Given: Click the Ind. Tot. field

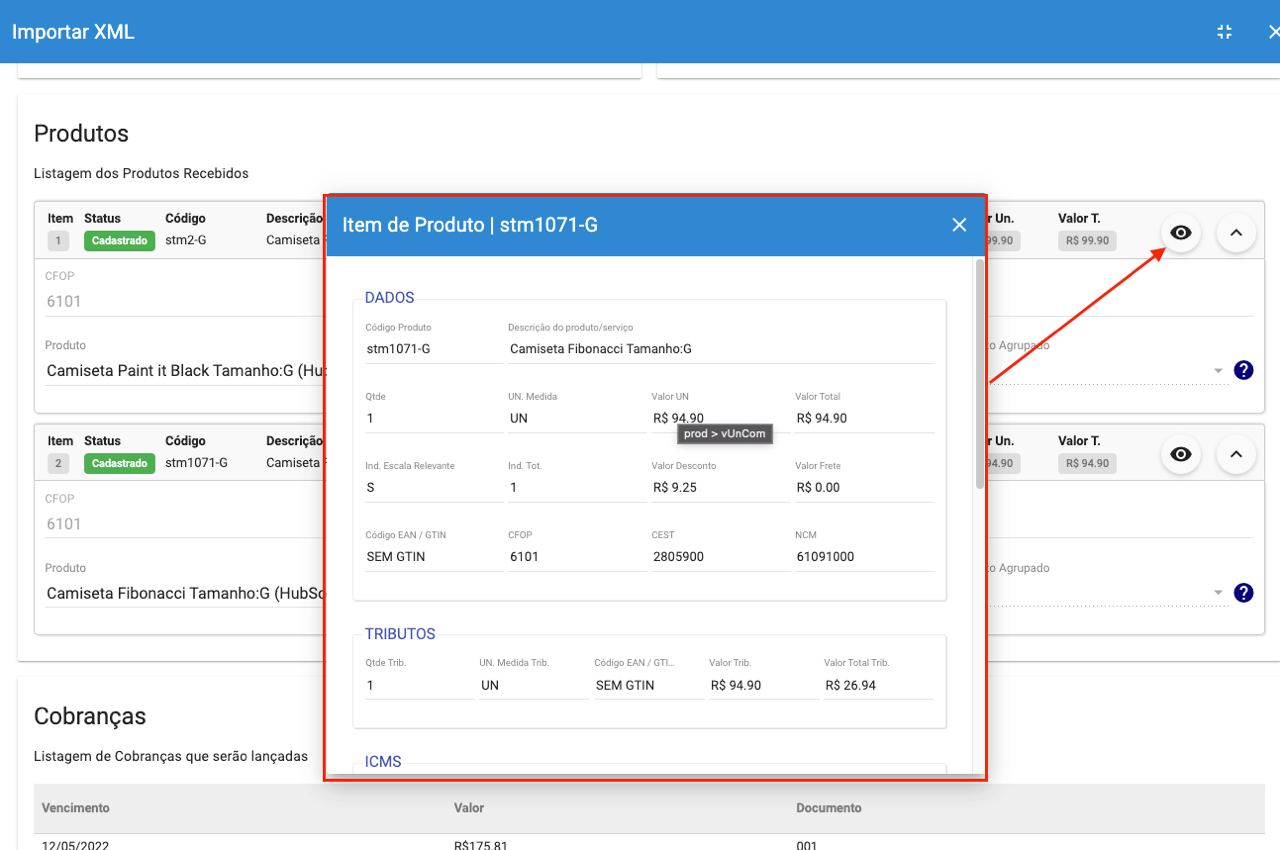Looking at the screenshot, I should 577,487.
